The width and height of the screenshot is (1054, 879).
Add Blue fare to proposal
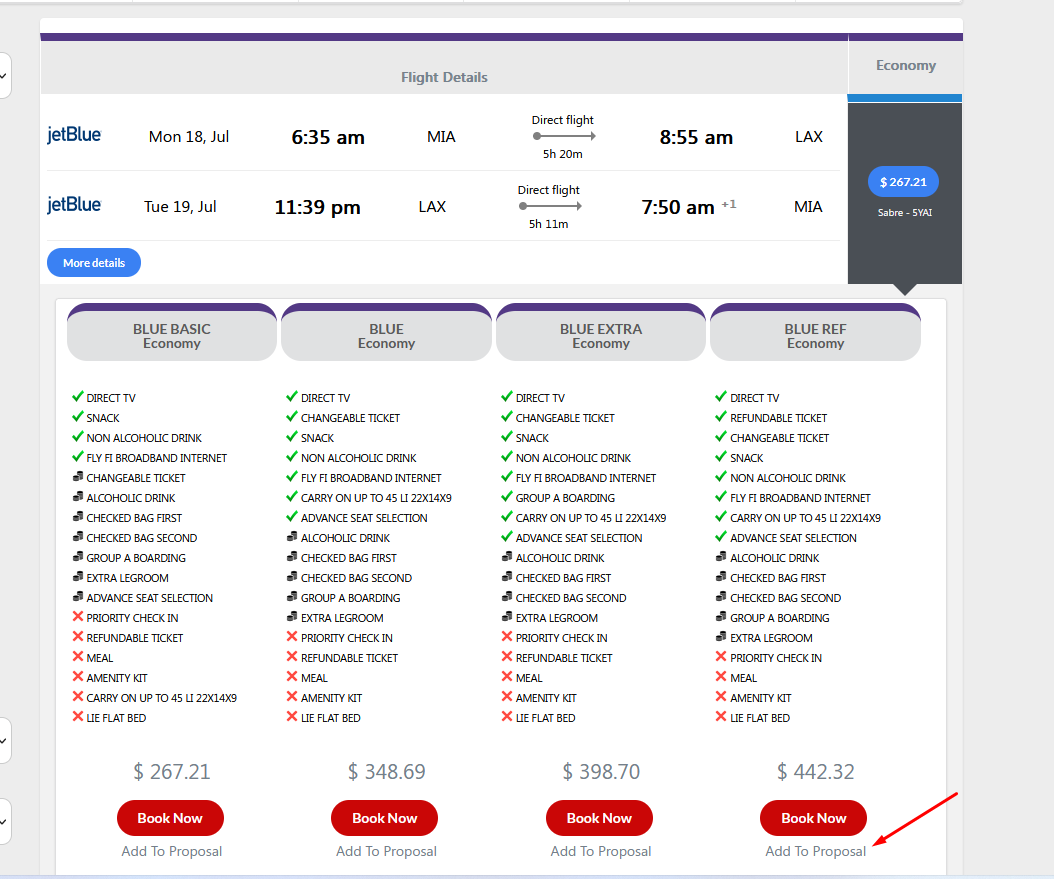387,851
